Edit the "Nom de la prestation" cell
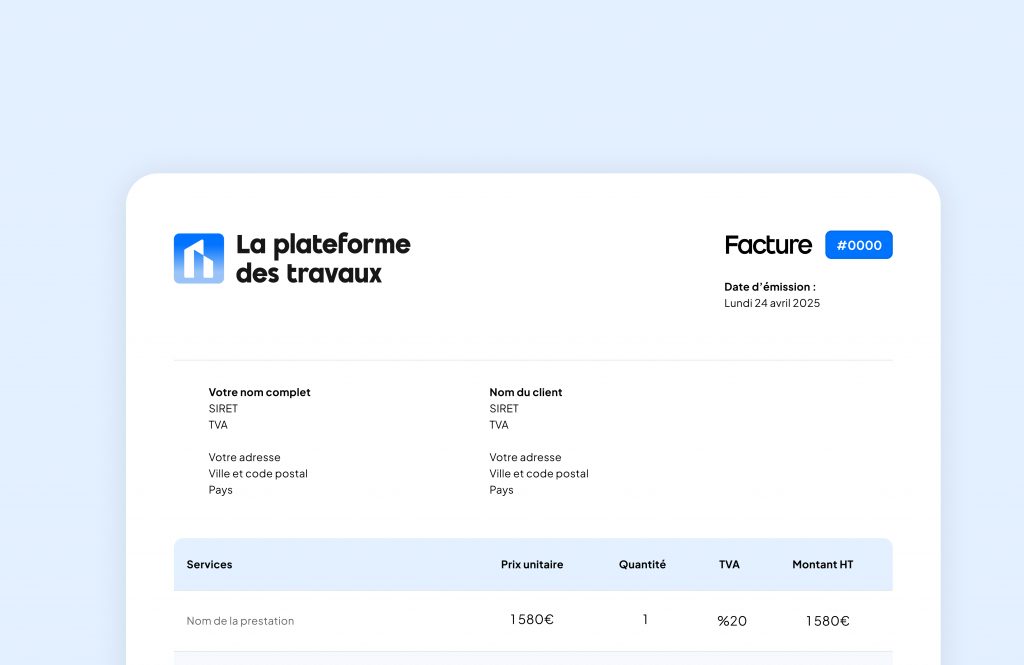The width and height of the screenshot is (1024, 665). click(x=240, y=621)
